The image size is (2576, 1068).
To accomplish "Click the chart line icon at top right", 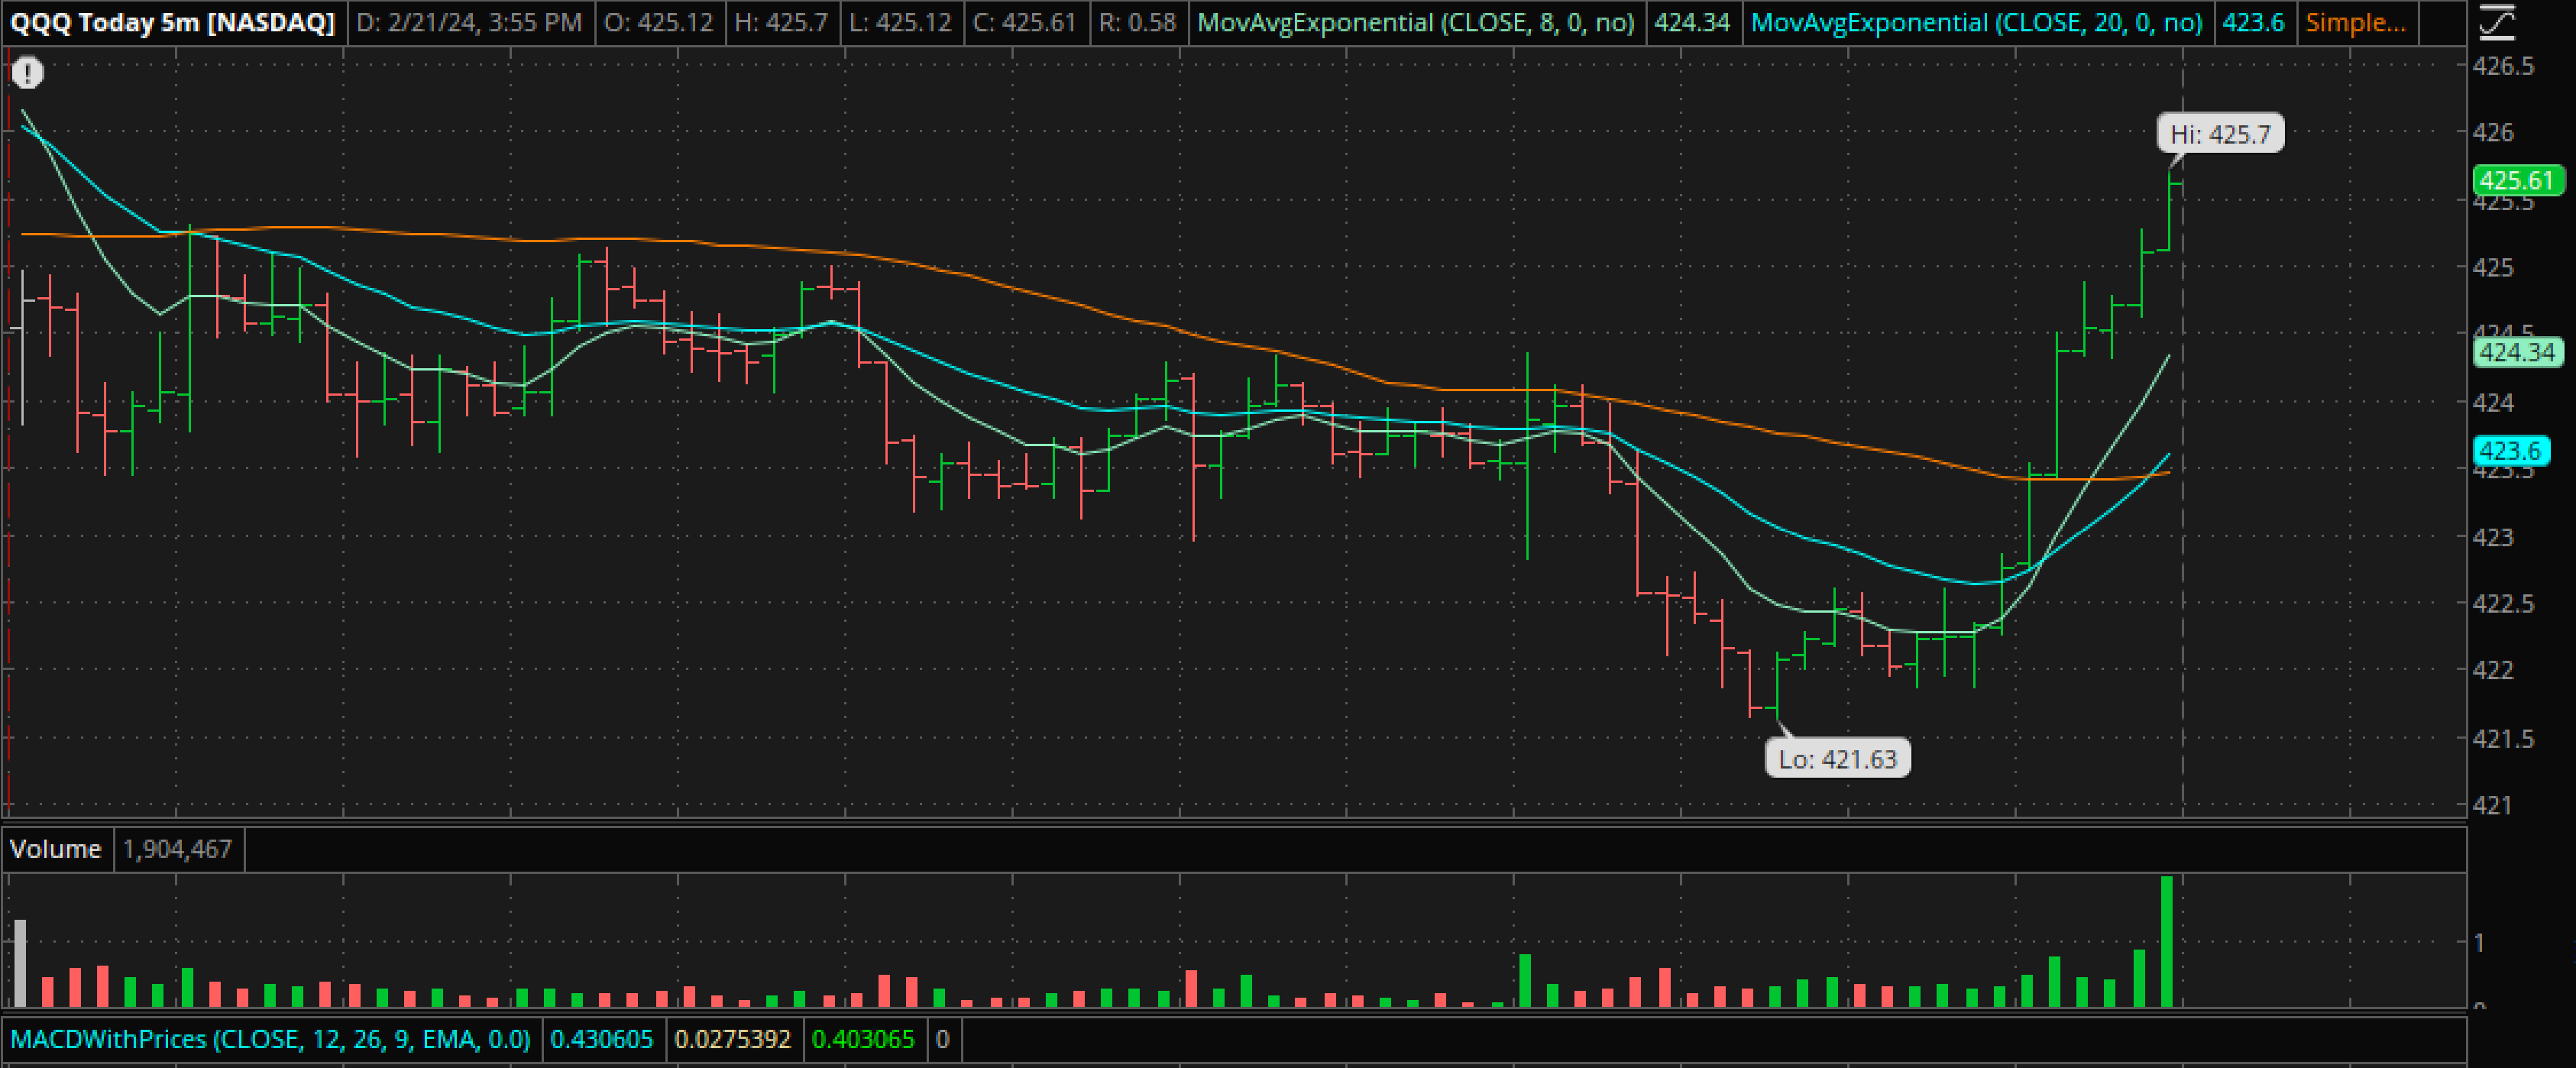I will point(2497,23).
